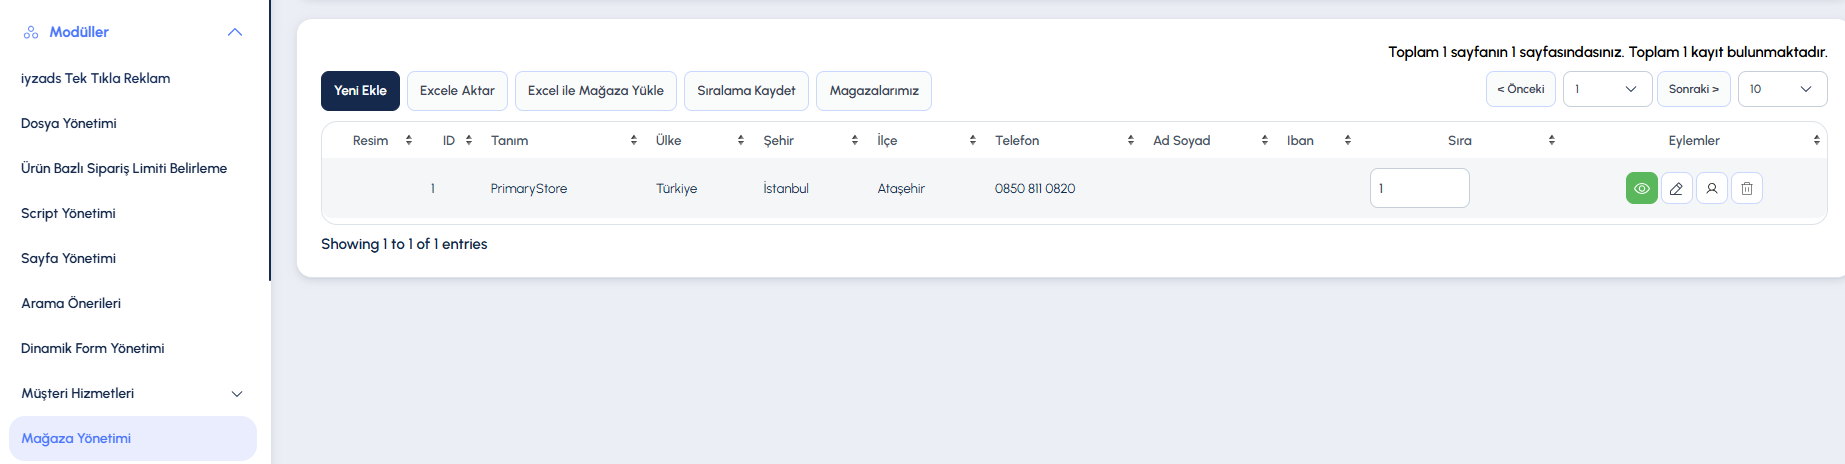Click the trash delete icon for PrimaryStore
The image size is (1845, 464).
coord(1746,188)
